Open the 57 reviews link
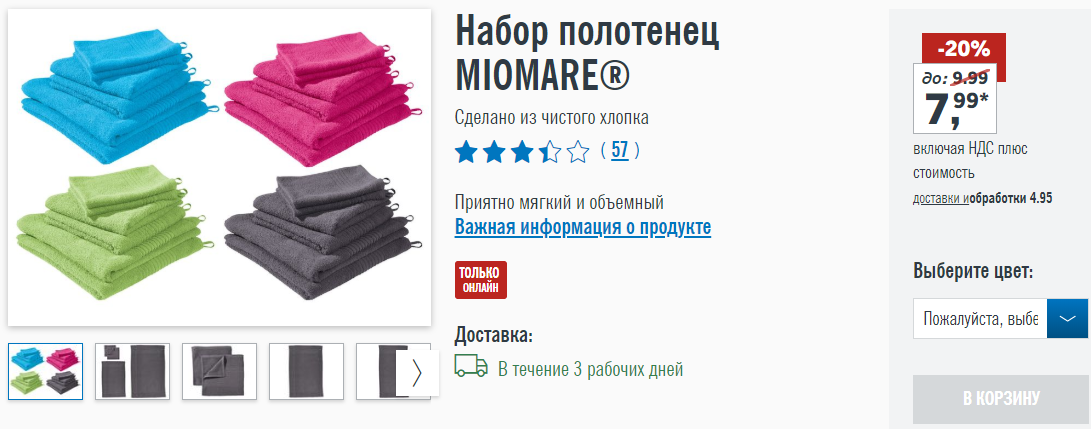 point(619,150)
